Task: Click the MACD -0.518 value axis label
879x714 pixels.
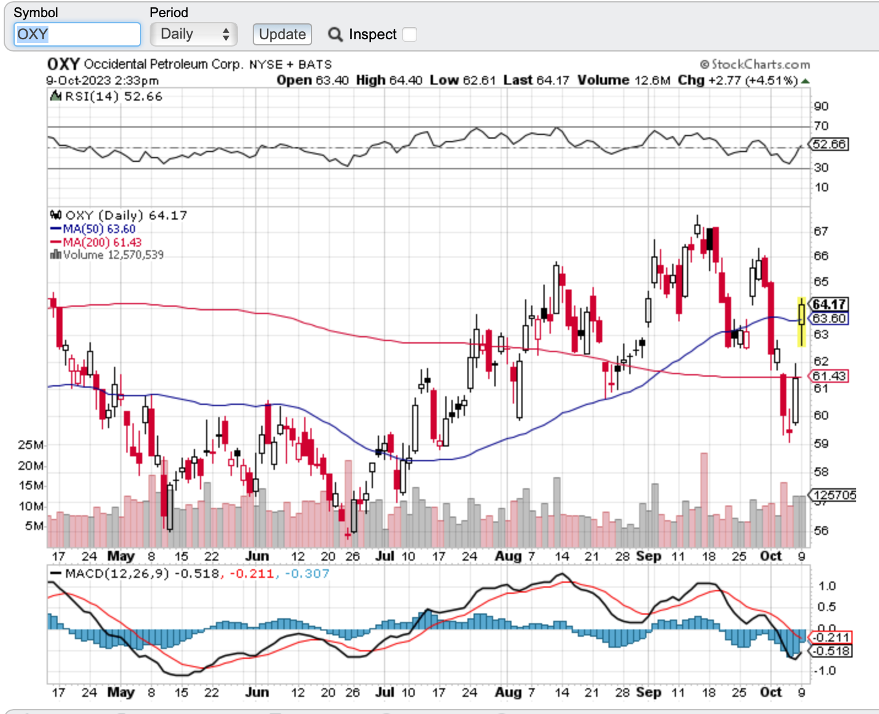Action: click(x=829, y=651)
